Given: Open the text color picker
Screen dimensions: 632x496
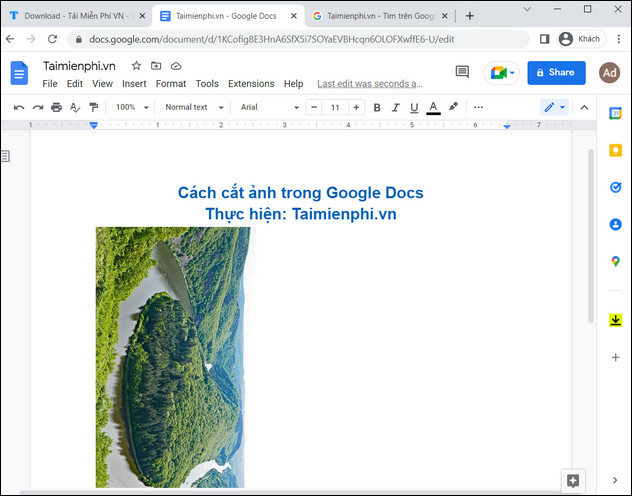Looking at the screenshot, I should [433, 108].
